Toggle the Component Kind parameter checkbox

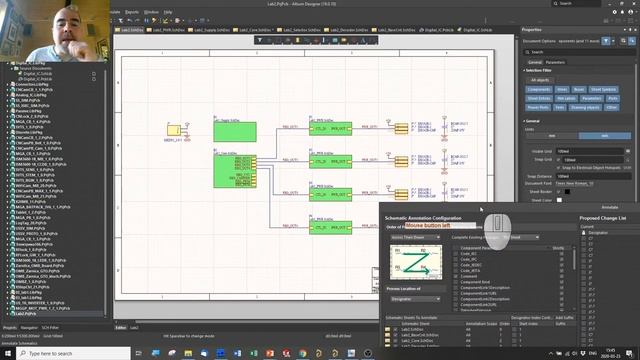click(456, 282)
